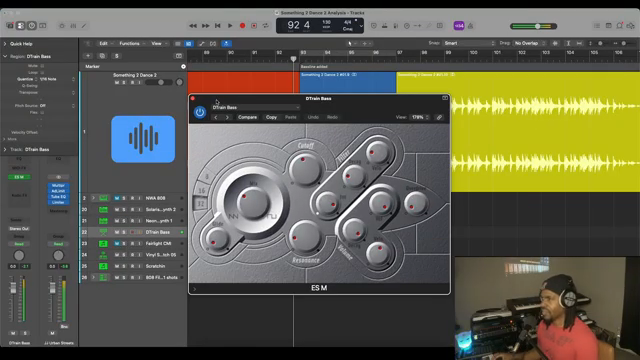Add a marker with the plus icon
640x360 pixels.
point(183,67)
